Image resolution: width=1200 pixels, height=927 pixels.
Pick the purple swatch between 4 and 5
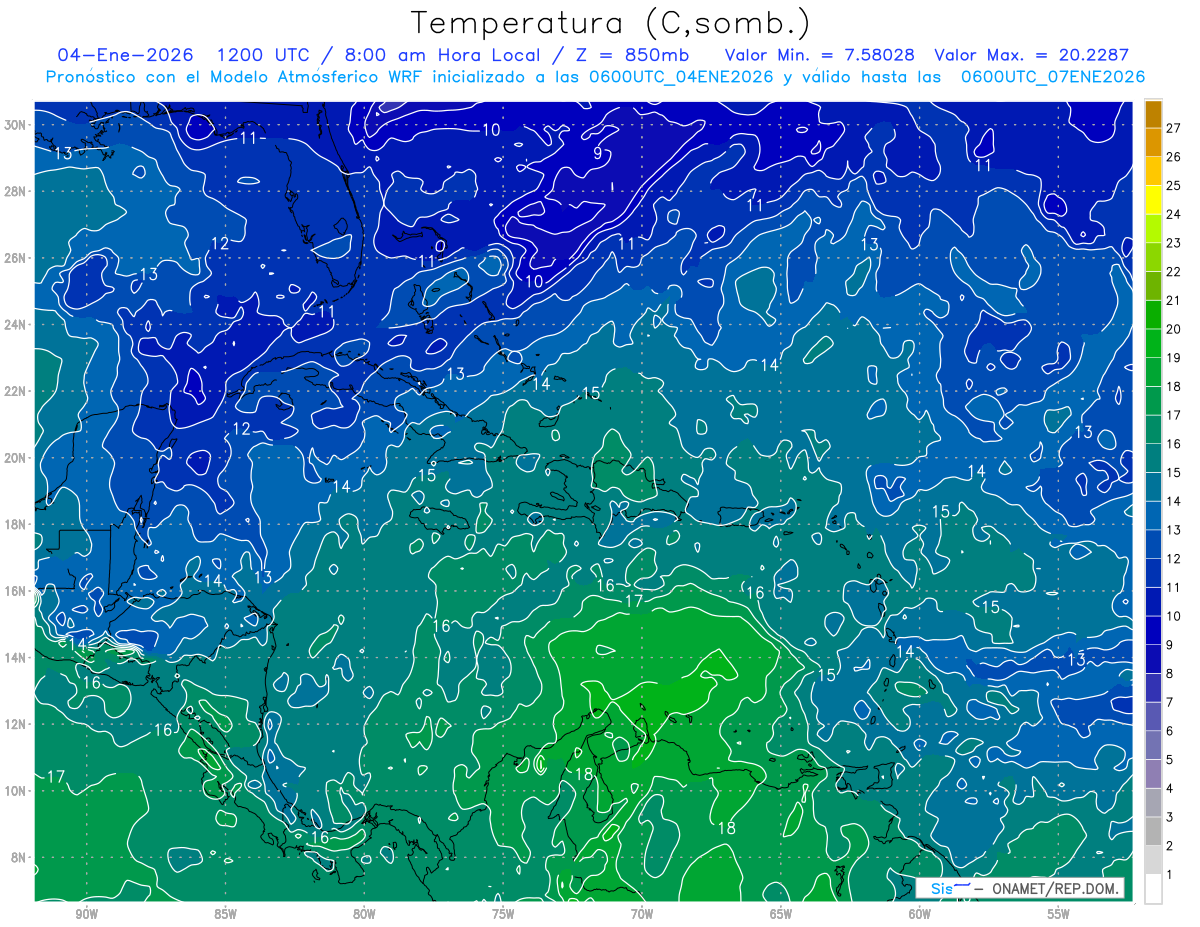(1153, 773)
